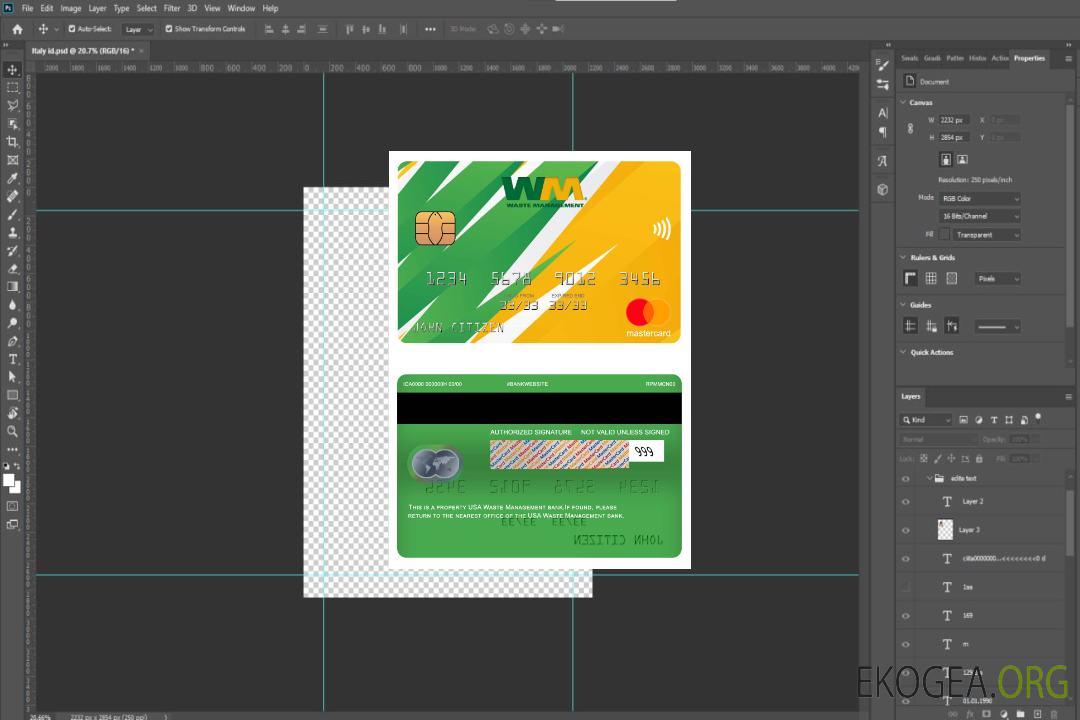Toggle visibility of the '169' text layer
Screen dimensions: 1080x720
pyautogui.click(x=906, y=616)
